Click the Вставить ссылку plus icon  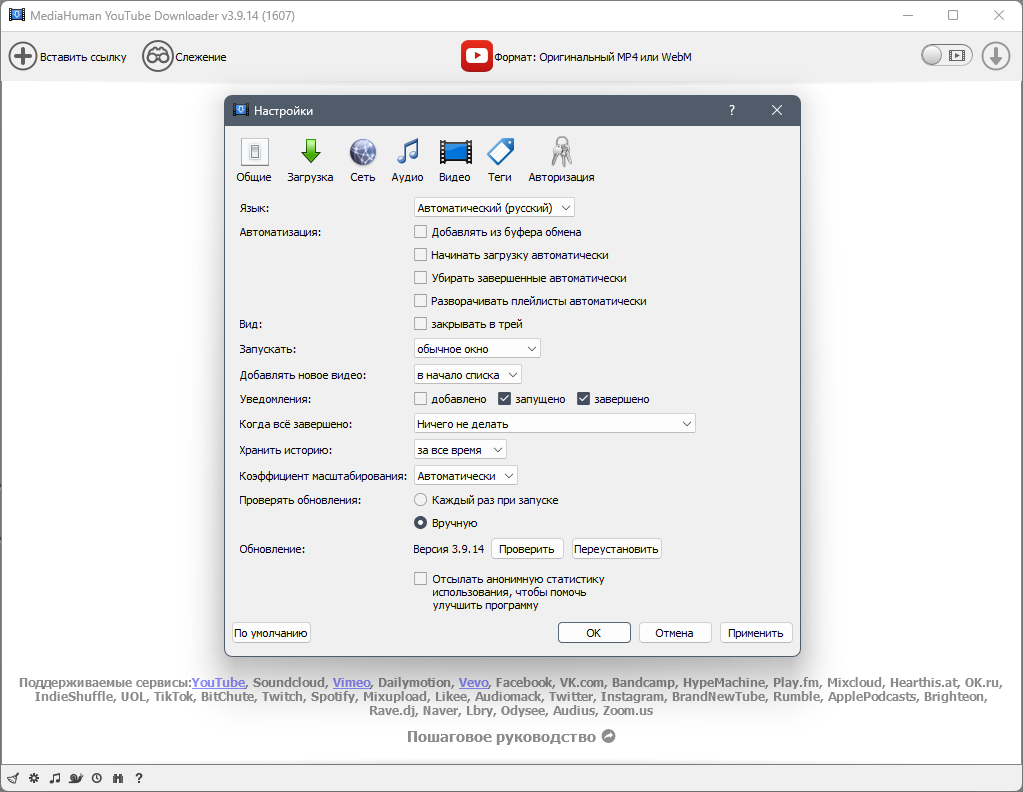(23, 57)
